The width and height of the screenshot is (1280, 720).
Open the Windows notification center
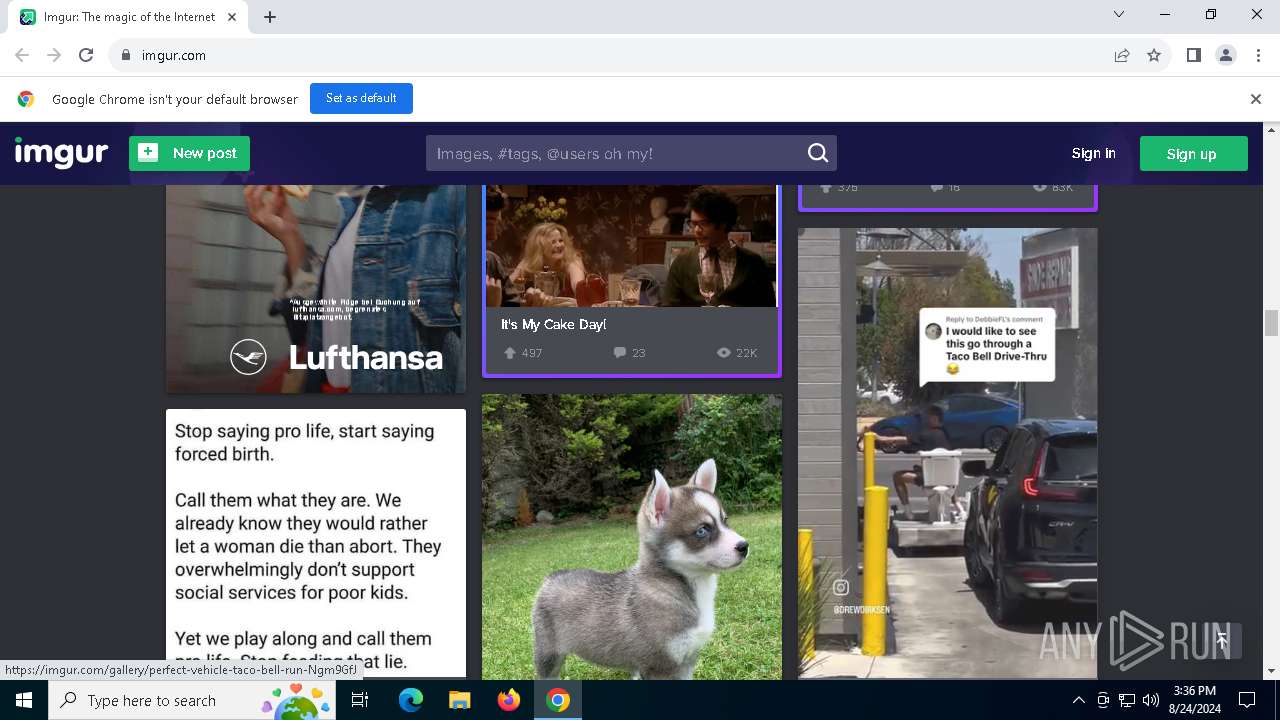pos(1247,700)
